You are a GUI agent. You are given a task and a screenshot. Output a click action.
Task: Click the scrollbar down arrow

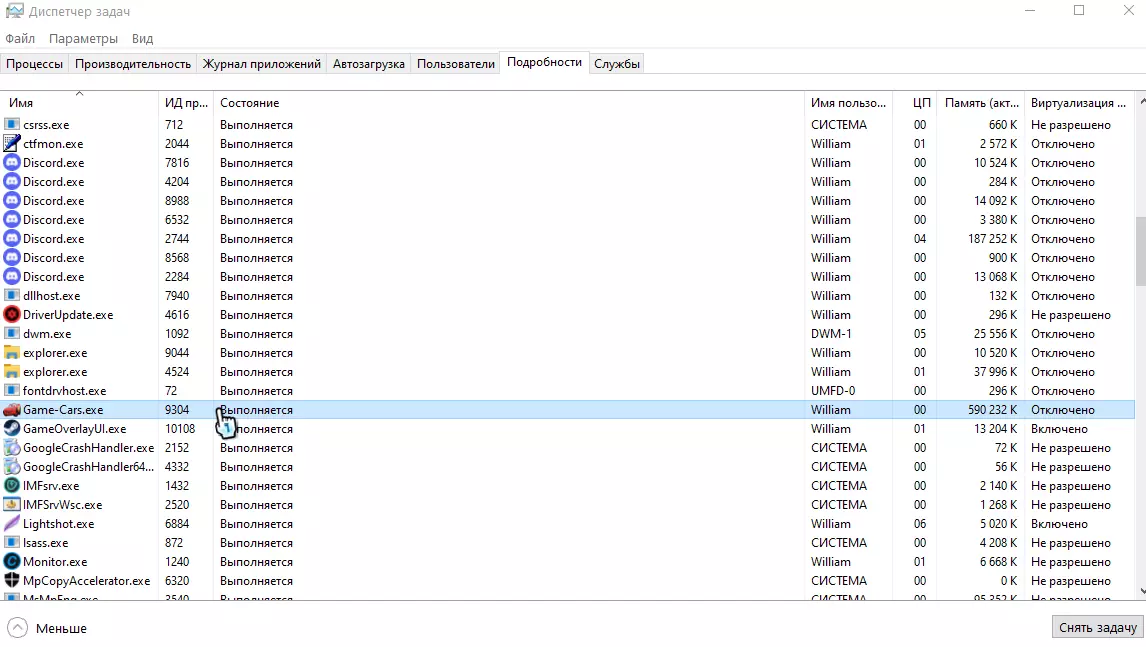pyautogui.click(x=1141, y=591)
